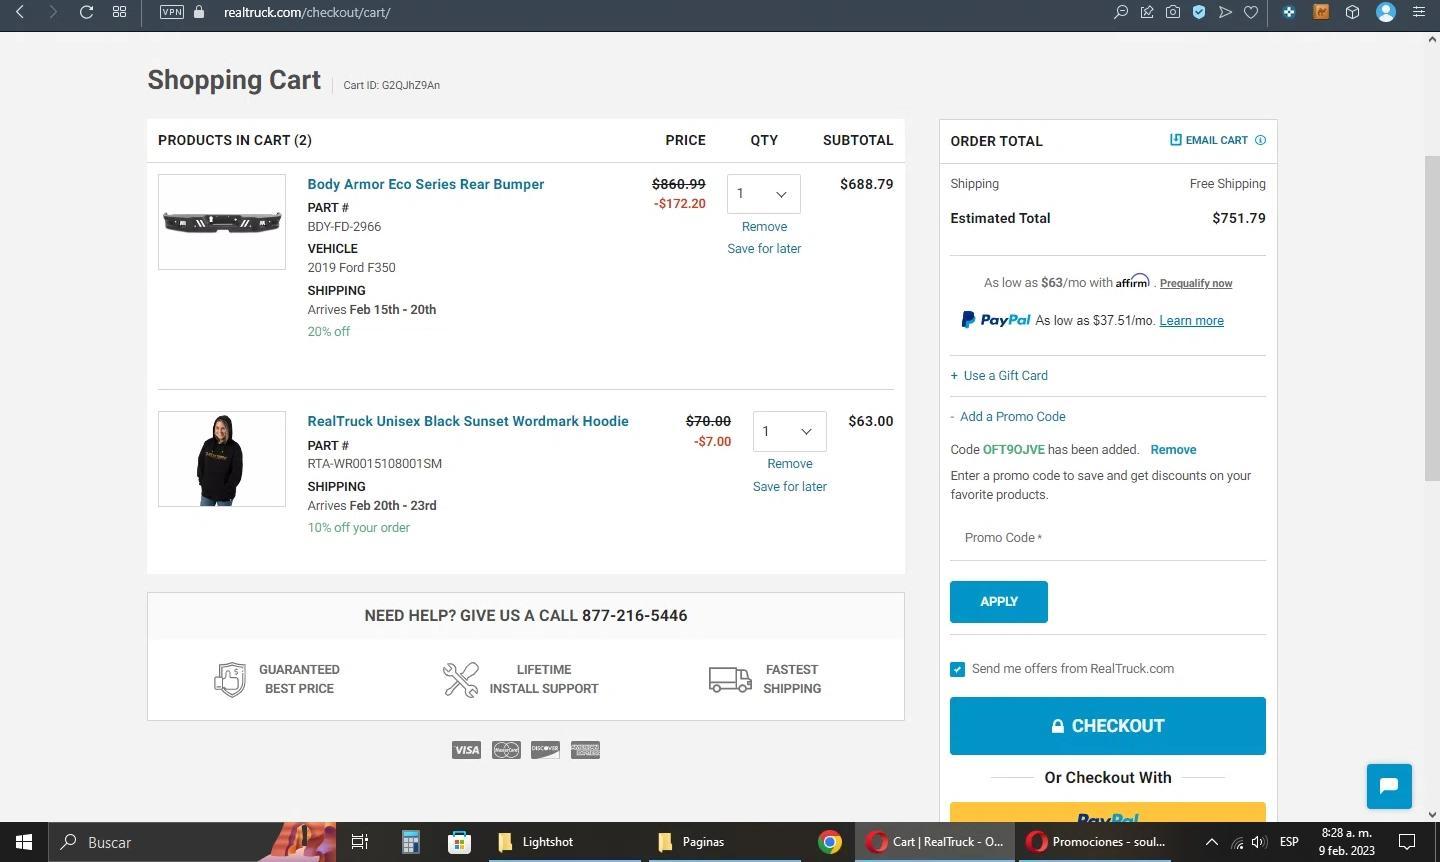Open quantity dropdown for Rear Bumper

[x=763, y=194]
